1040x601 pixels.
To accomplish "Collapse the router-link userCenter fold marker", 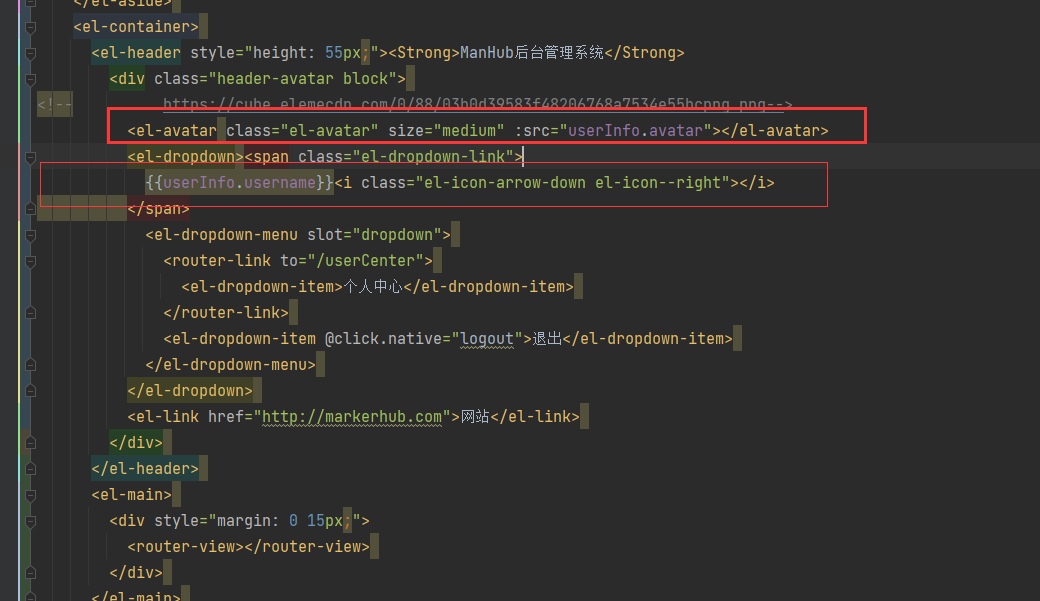I will click(31, 261).
